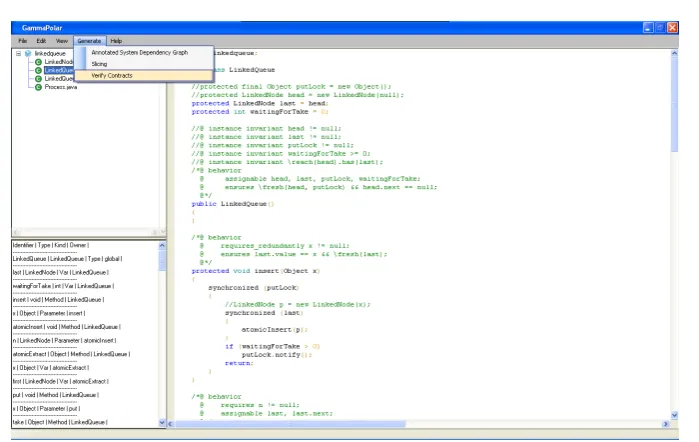Click the 'atomicInsert | void | Method' row
The image size is (699, 442).
67,327
